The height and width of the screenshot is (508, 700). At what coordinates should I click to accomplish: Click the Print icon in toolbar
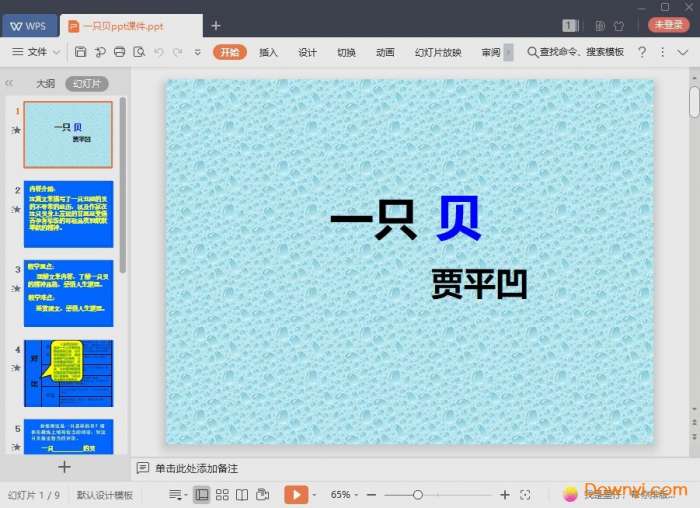tap(120, 52)
